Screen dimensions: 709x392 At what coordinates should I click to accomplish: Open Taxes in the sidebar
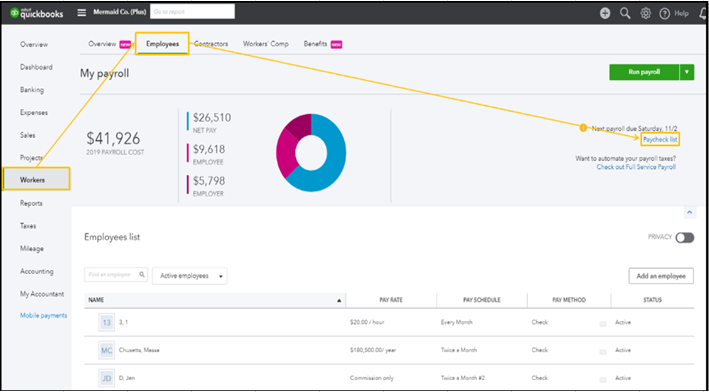(28, 226)
